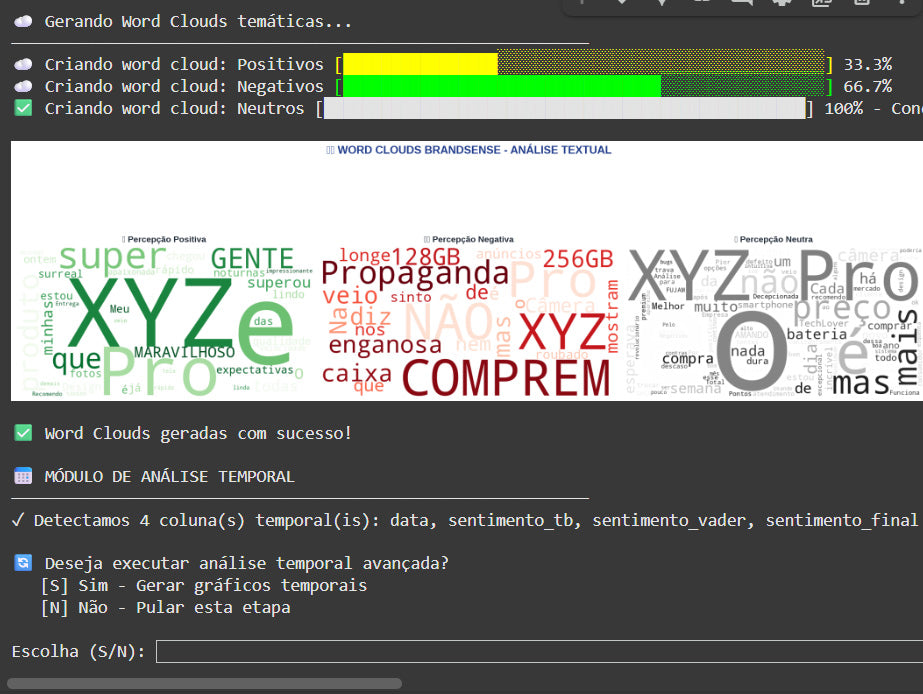Screen dimensions: 923x694
Task: Click the green checkmark beside the Neutros line
Action: coord(23,108)
